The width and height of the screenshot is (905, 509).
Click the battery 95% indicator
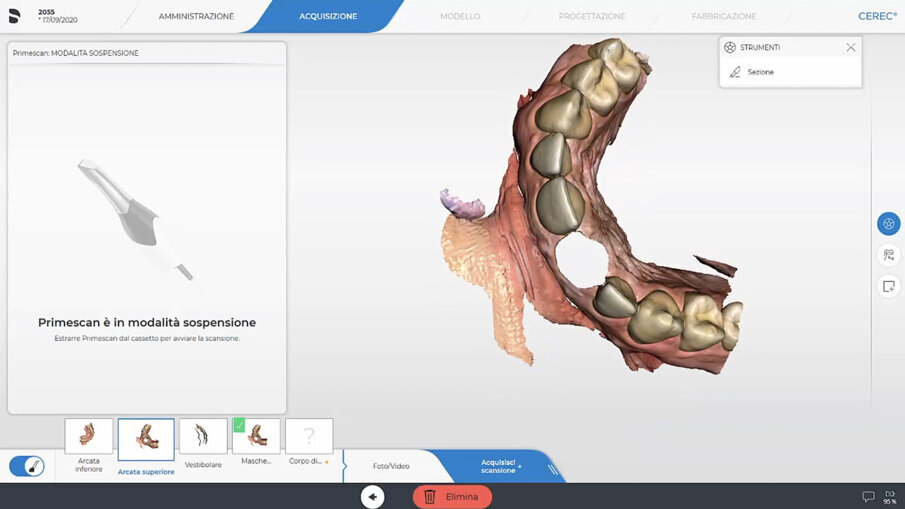[890, 496]
